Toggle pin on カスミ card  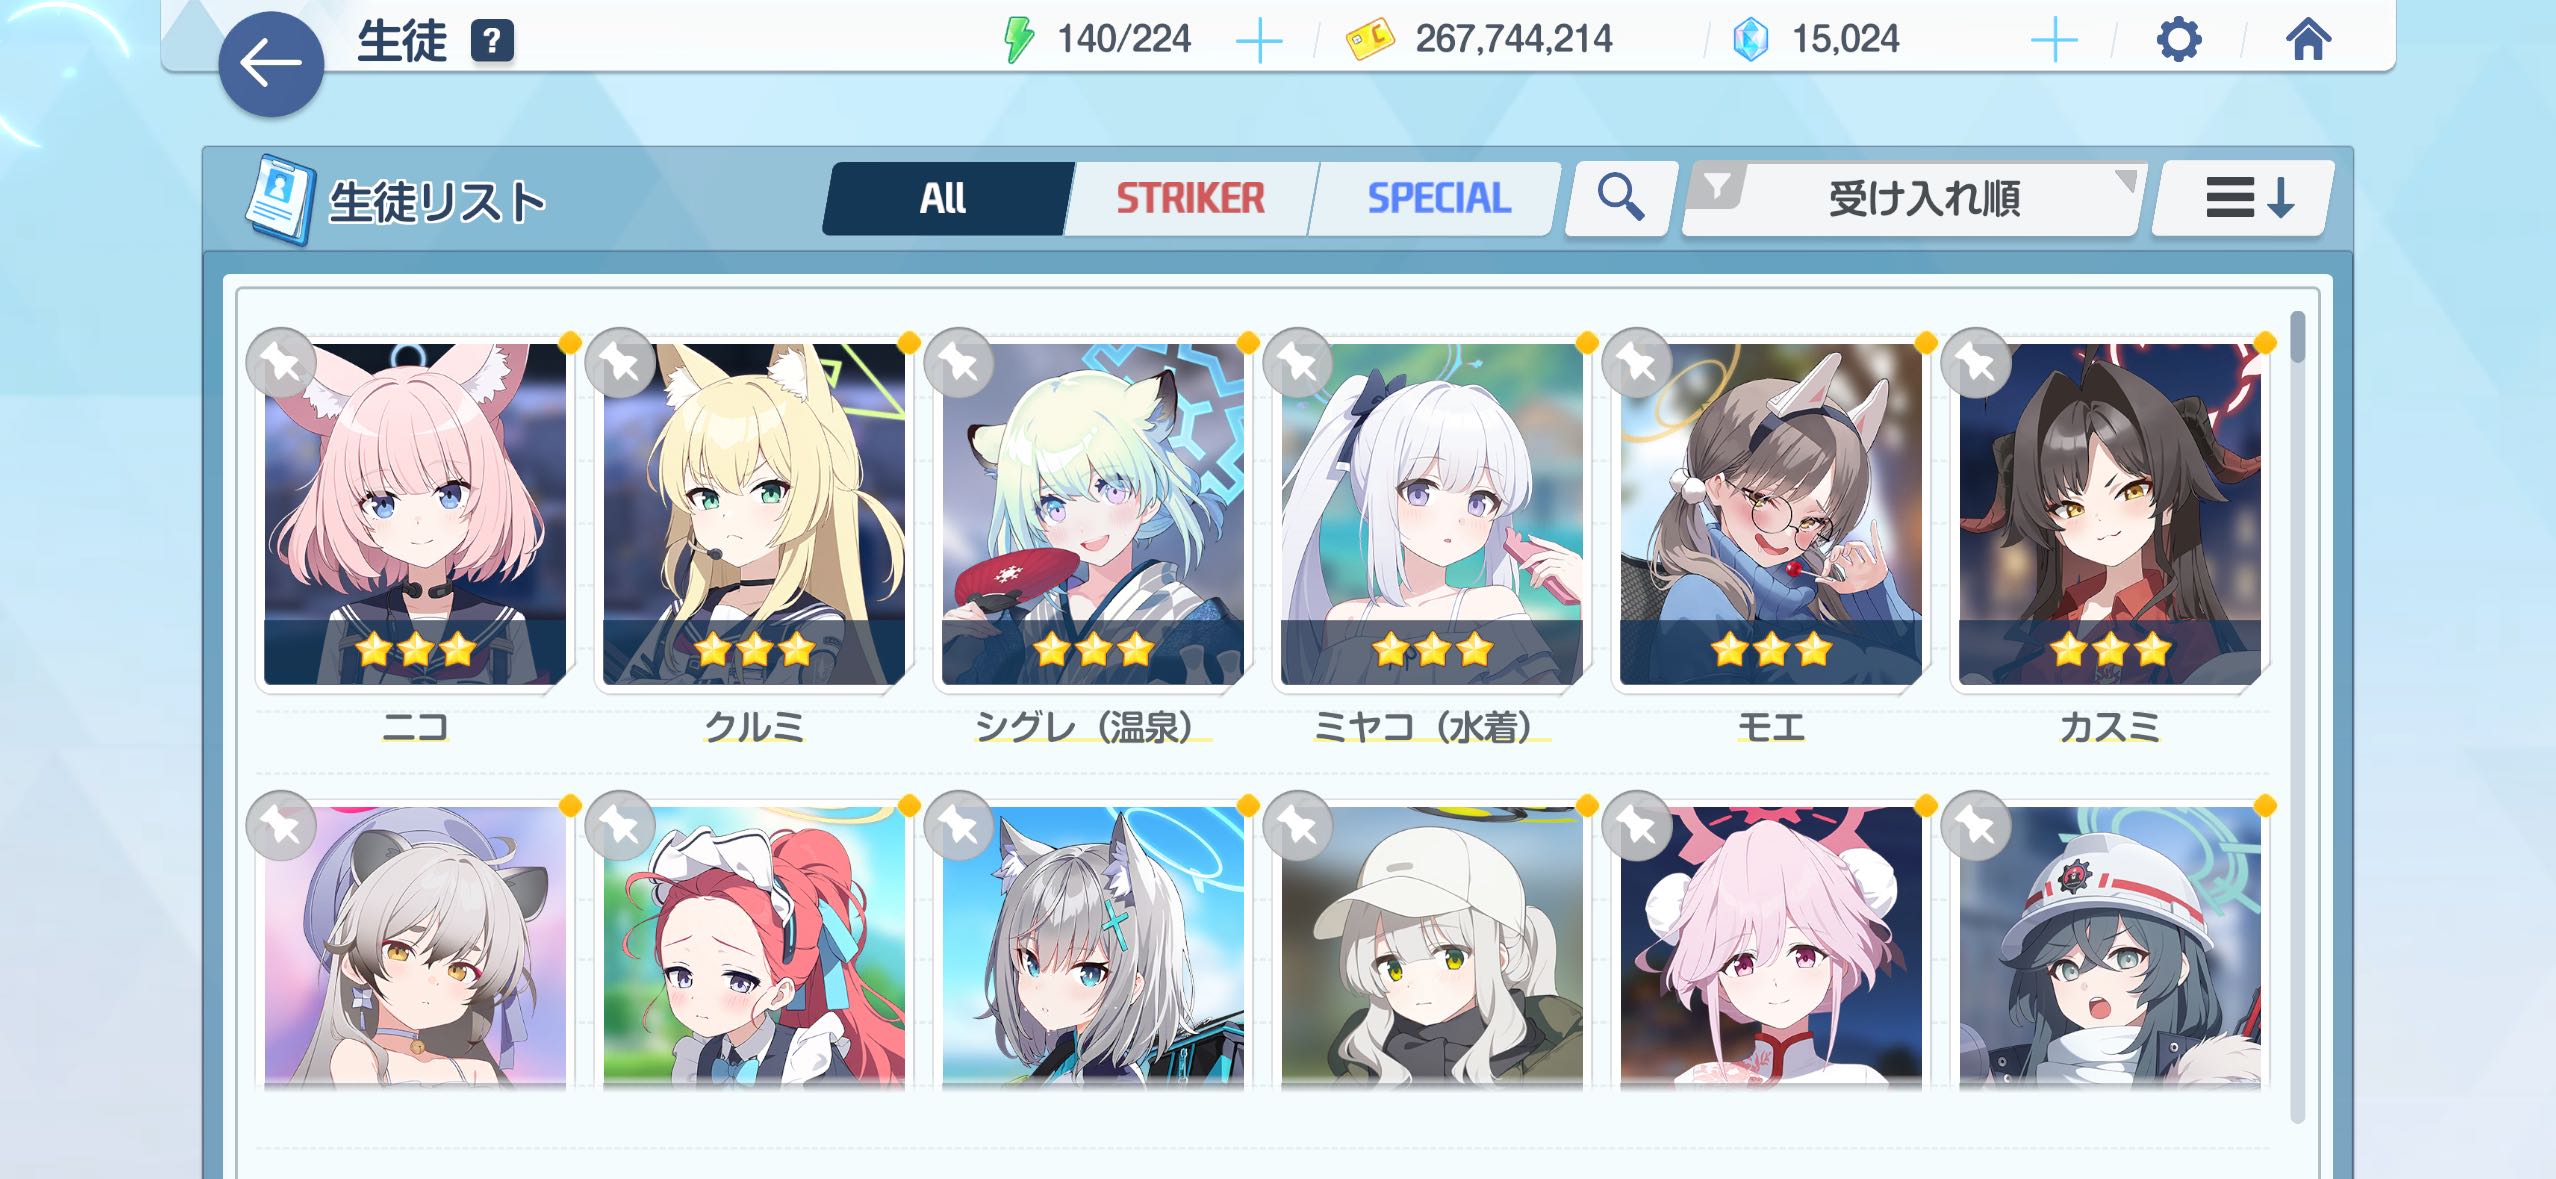click(1976, 362)
